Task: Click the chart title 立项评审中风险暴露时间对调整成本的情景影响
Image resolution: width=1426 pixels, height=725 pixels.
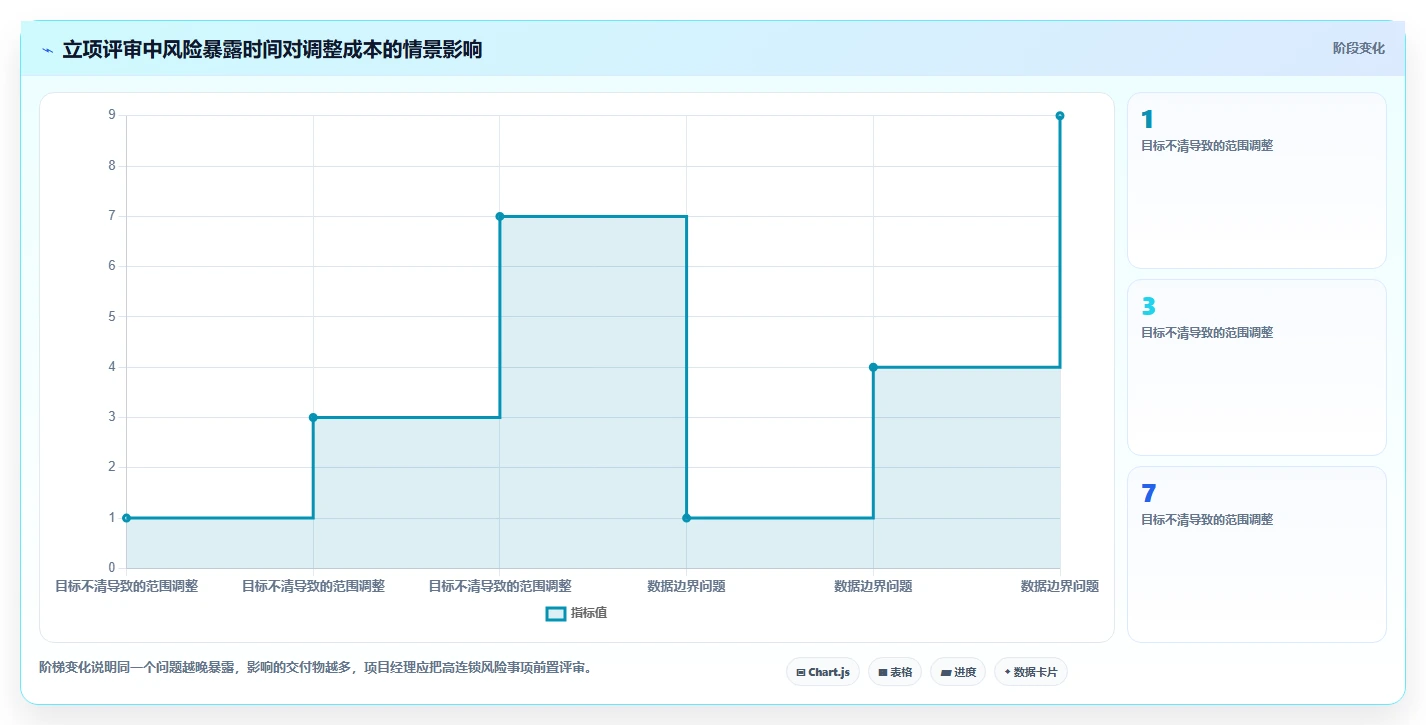Action: [272, 50]
